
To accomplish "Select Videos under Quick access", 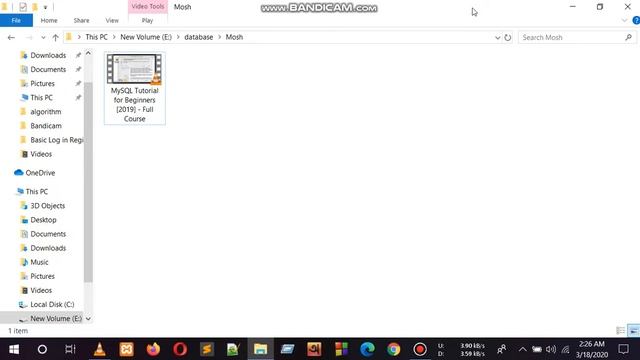I will point(41,154).
